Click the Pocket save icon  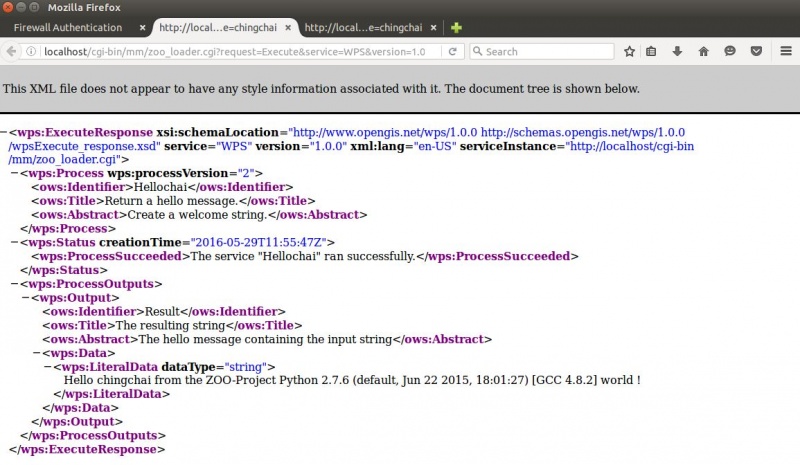[x=756, y=51]
